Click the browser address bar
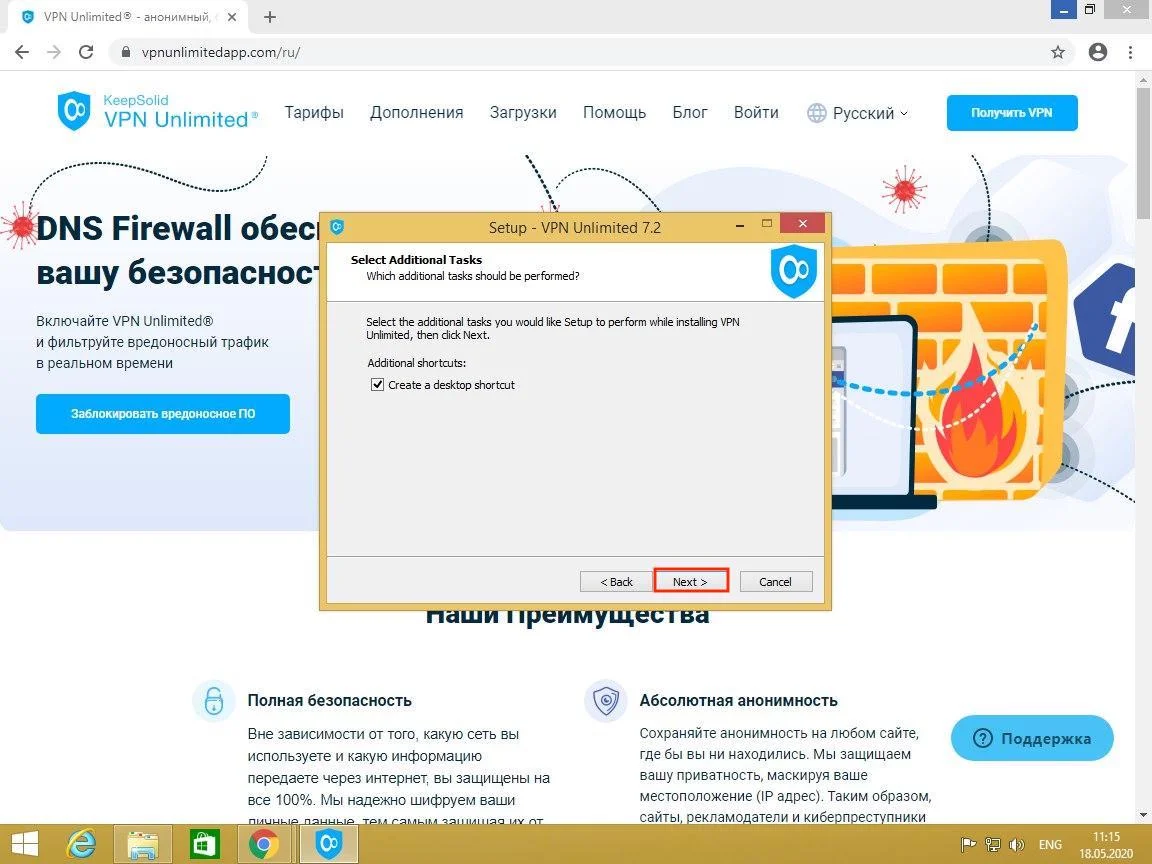This screenshot has width=1152, height=864. coord(580,52)
